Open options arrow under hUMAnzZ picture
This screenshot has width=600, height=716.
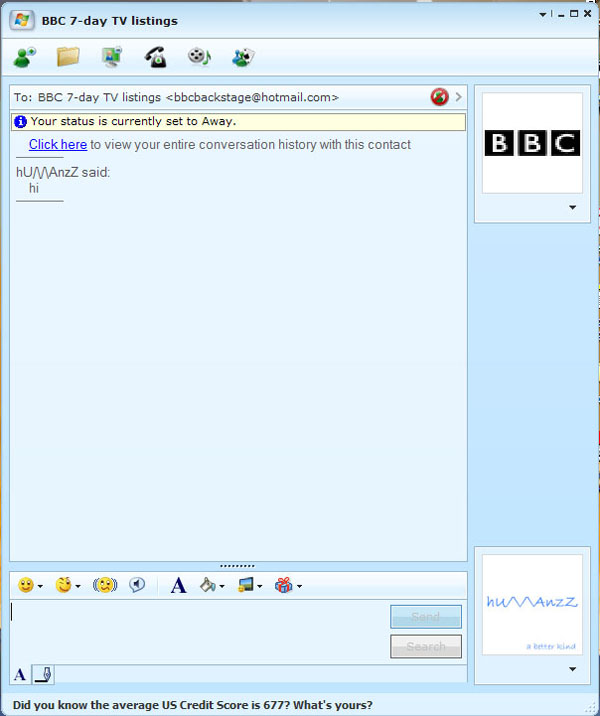(x=573, y=669)
